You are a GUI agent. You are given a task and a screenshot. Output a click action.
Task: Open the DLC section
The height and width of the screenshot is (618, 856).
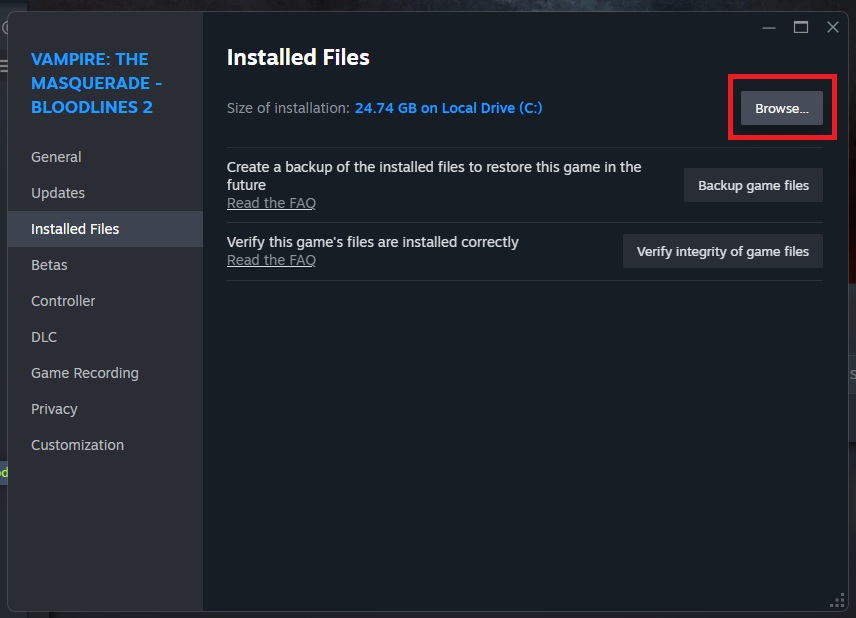[x=44, y=337]
